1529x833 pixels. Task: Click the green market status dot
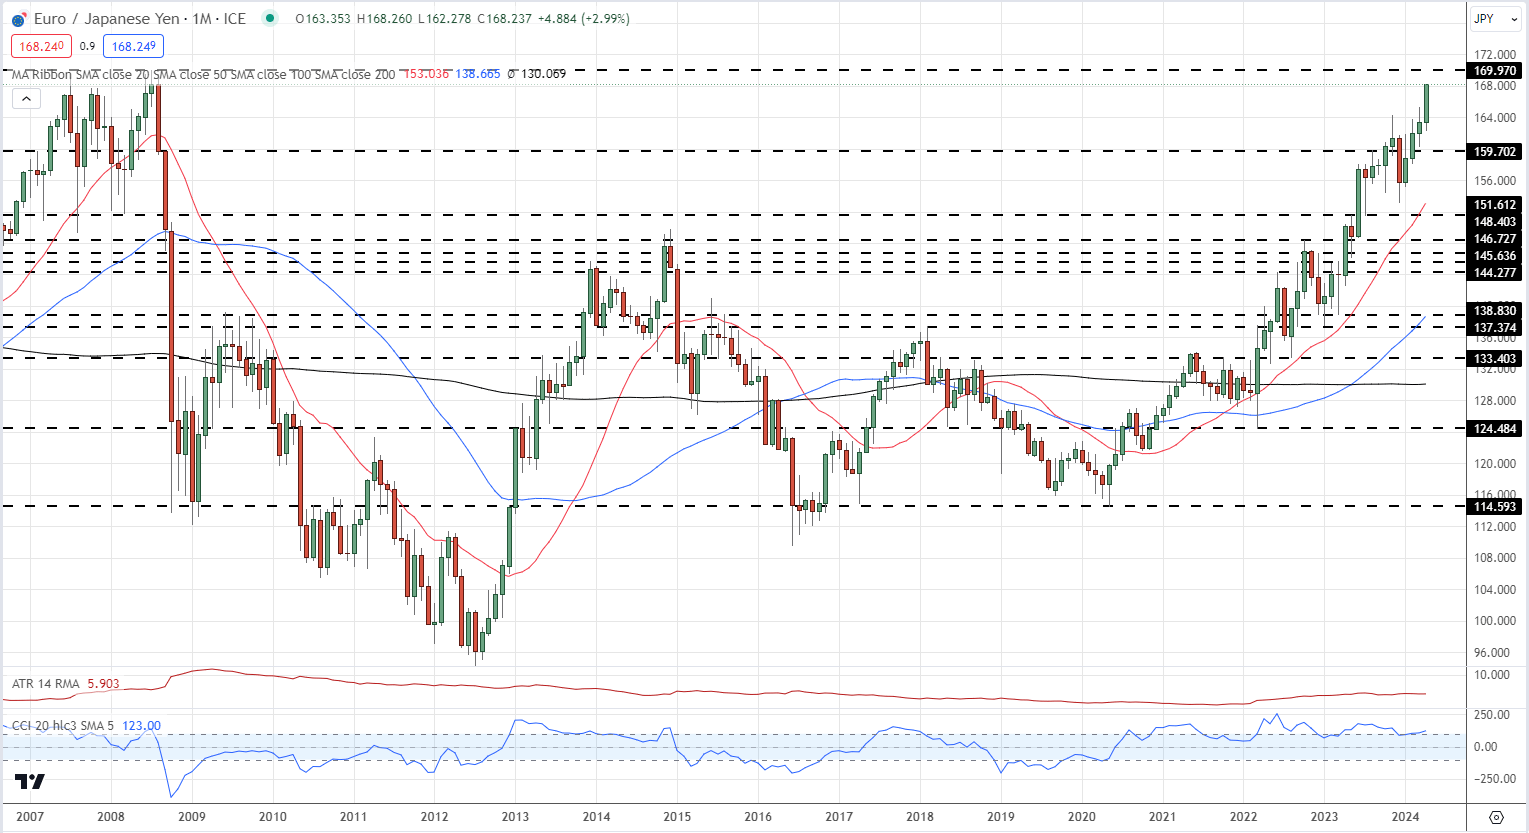tap(269, 18)
